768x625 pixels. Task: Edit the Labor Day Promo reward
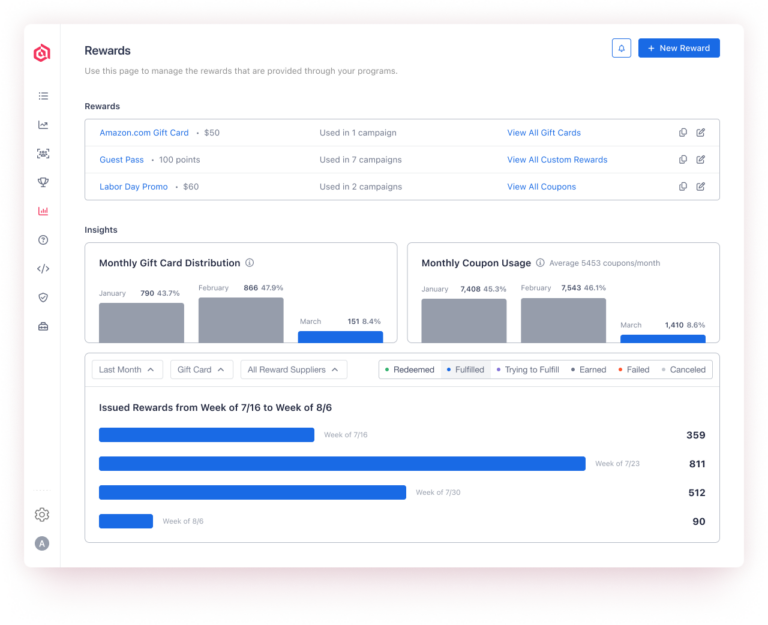coord(701,187)
